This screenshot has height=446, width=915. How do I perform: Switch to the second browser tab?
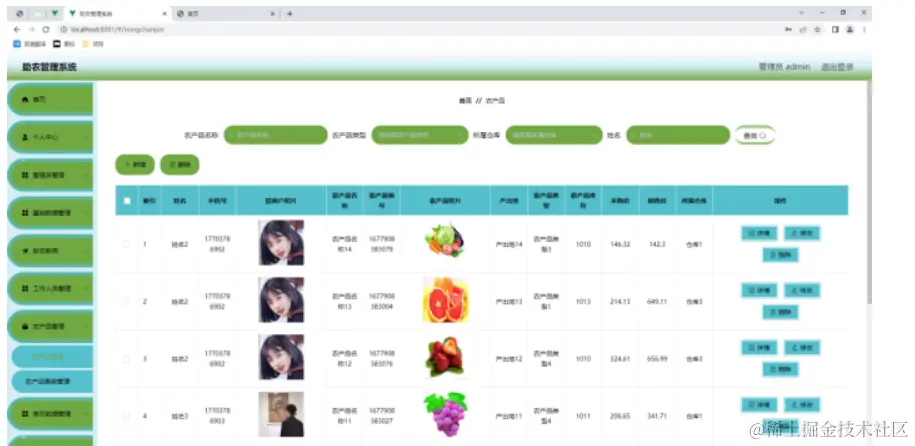tap(225, 13)
